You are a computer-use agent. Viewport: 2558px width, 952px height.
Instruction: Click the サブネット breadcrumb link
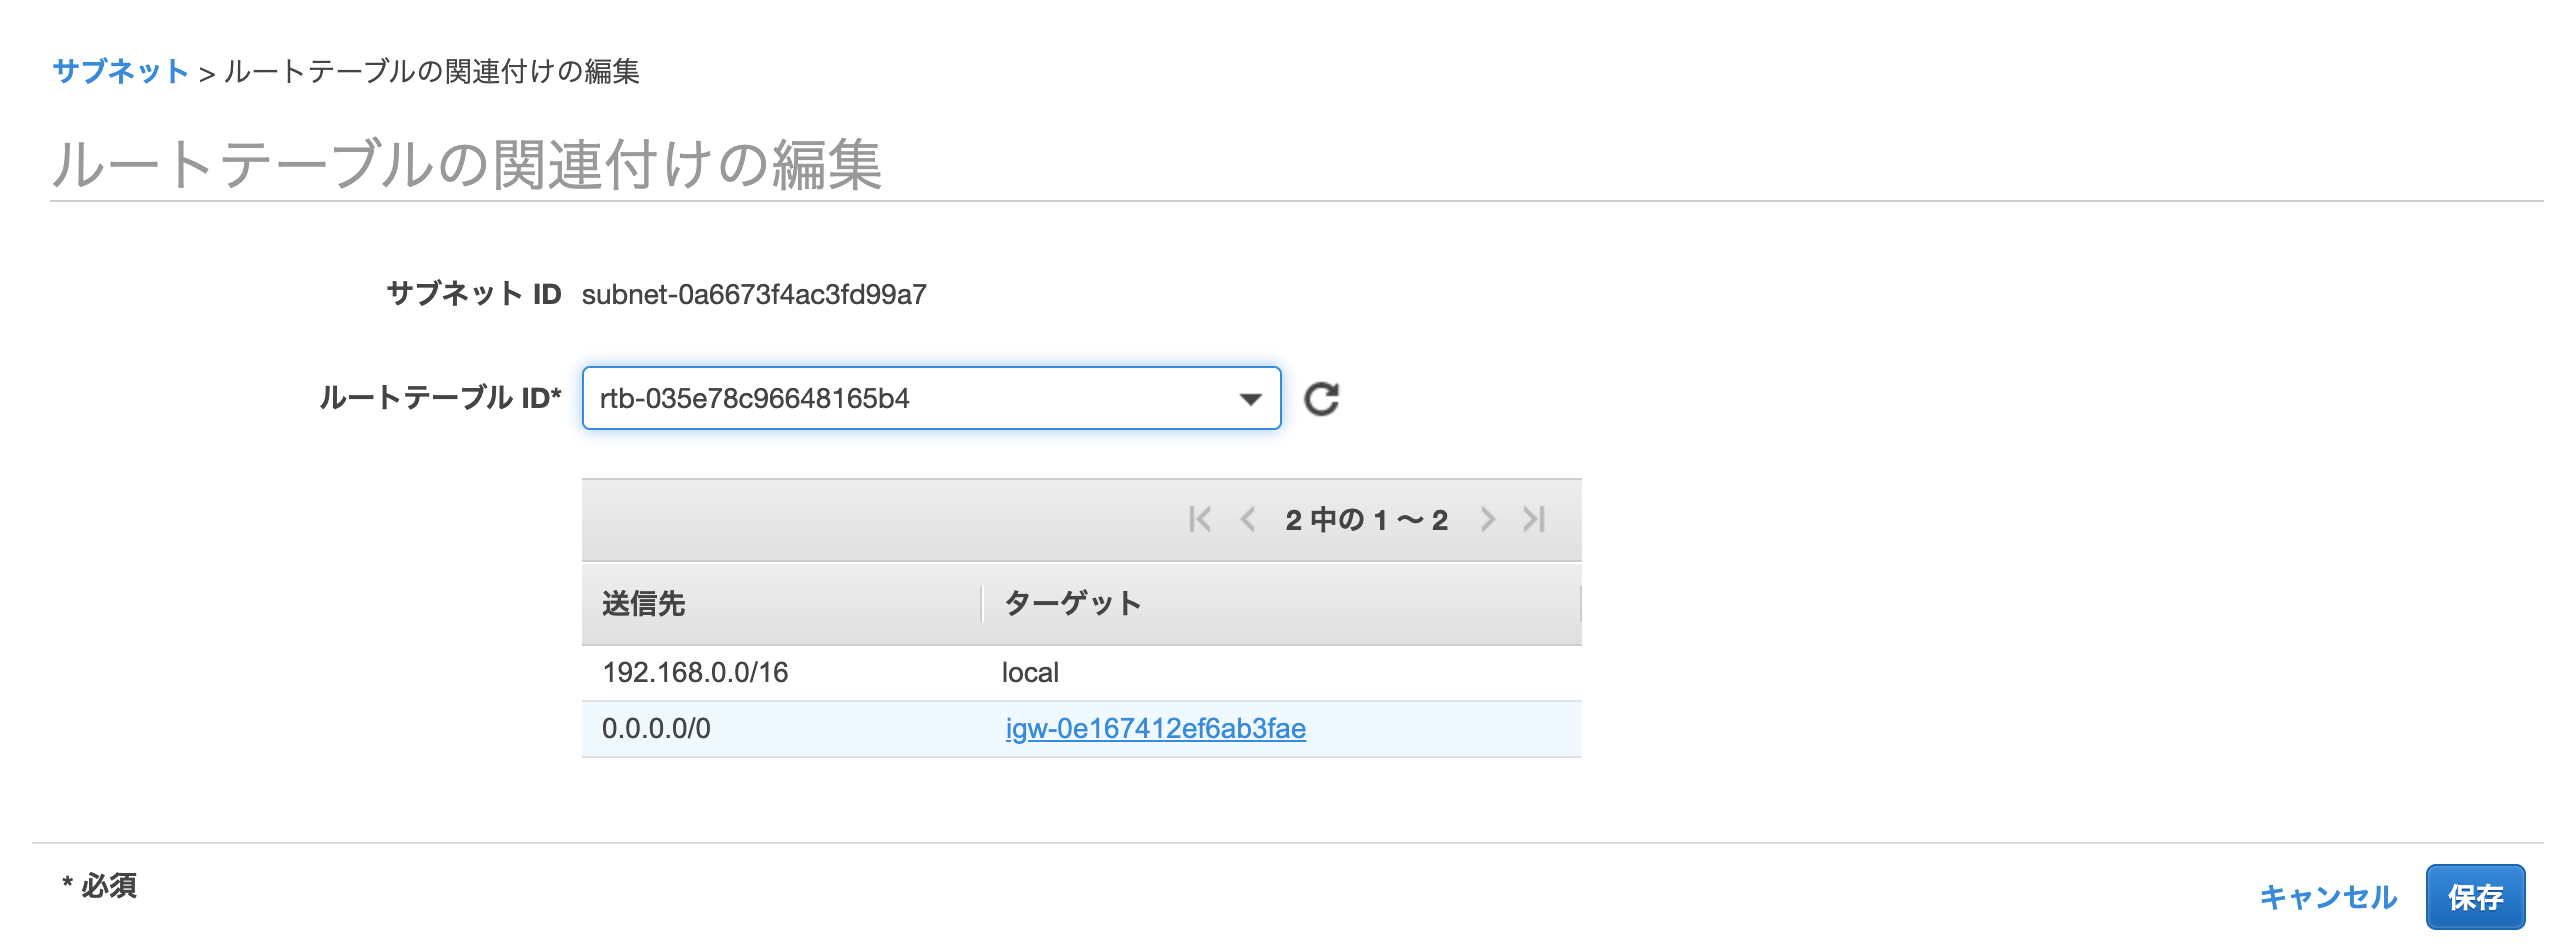coord(120,71)
